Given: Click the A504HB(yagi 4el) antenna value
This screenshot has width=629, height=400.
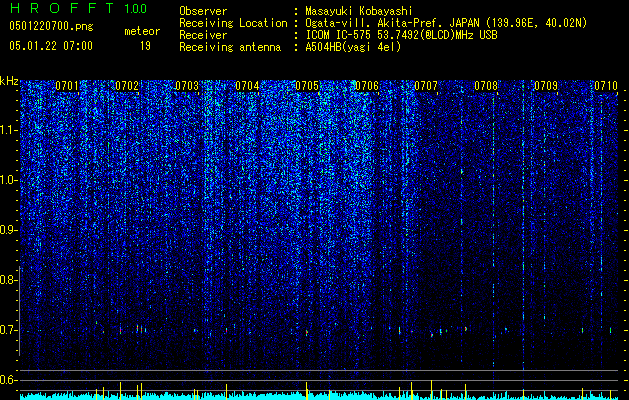Looking at the screenshot, I should point(353,47).
